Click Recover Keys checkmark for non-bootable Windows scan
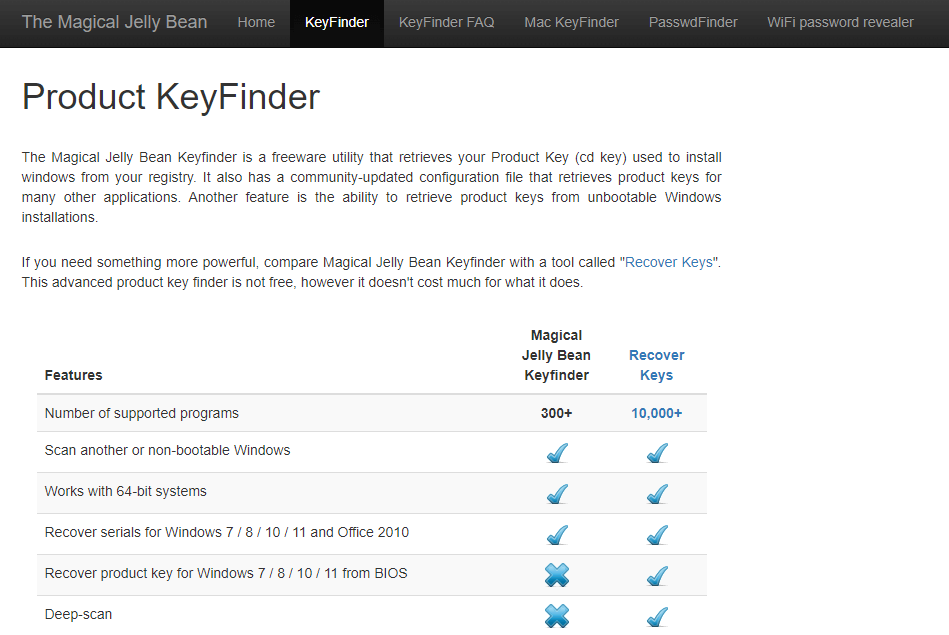The width and height of the screenshot is (949, 635). tap(657, 453)
